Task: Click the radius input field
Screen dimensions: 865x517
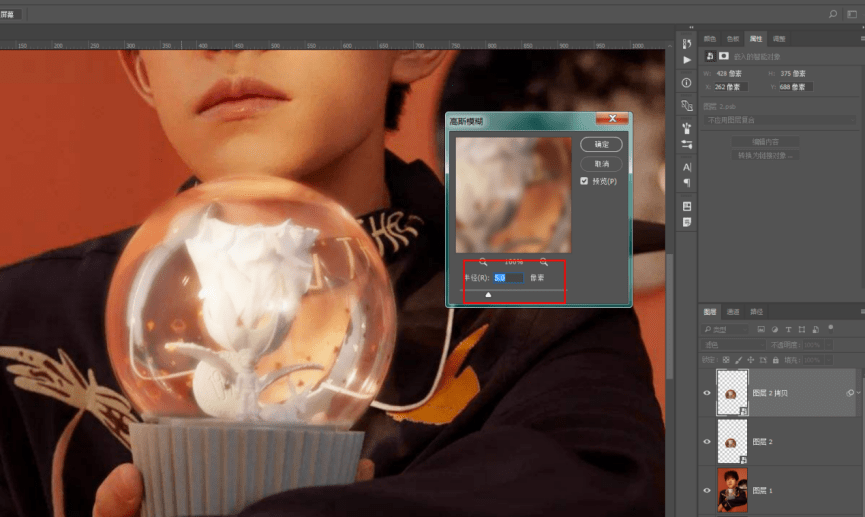Action: click(508, 278)
